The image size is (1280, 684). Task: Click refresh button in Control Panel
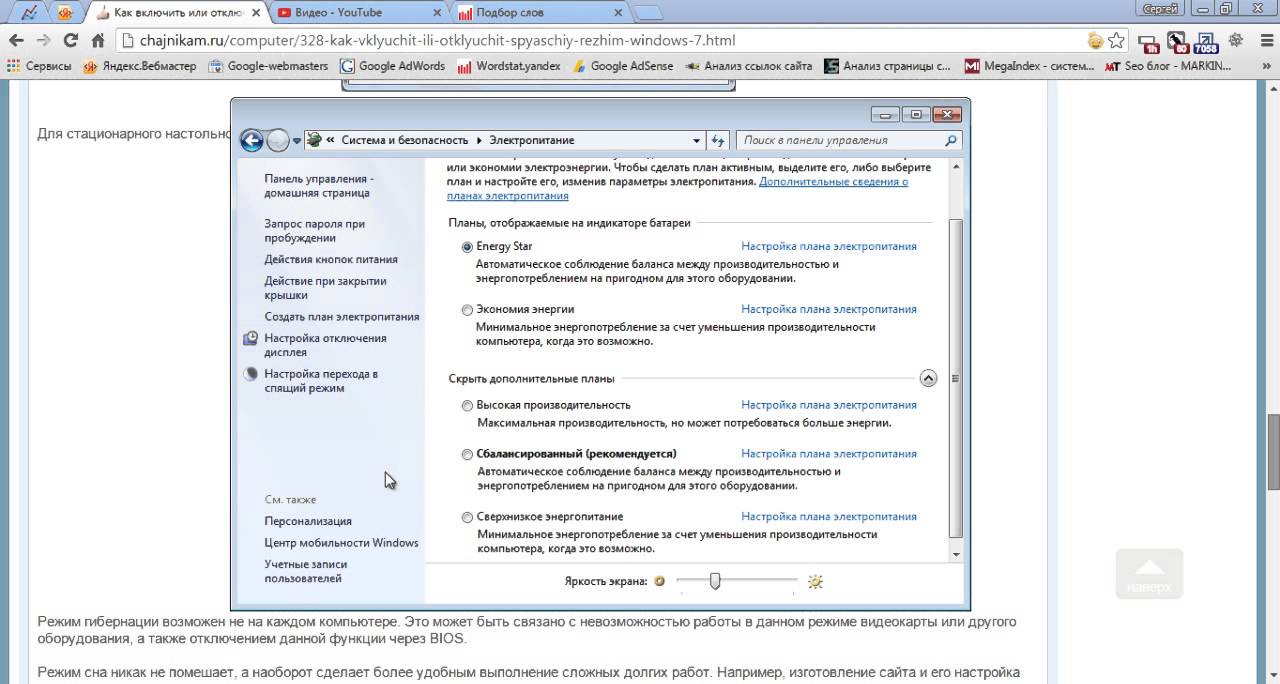coord(719,141)
